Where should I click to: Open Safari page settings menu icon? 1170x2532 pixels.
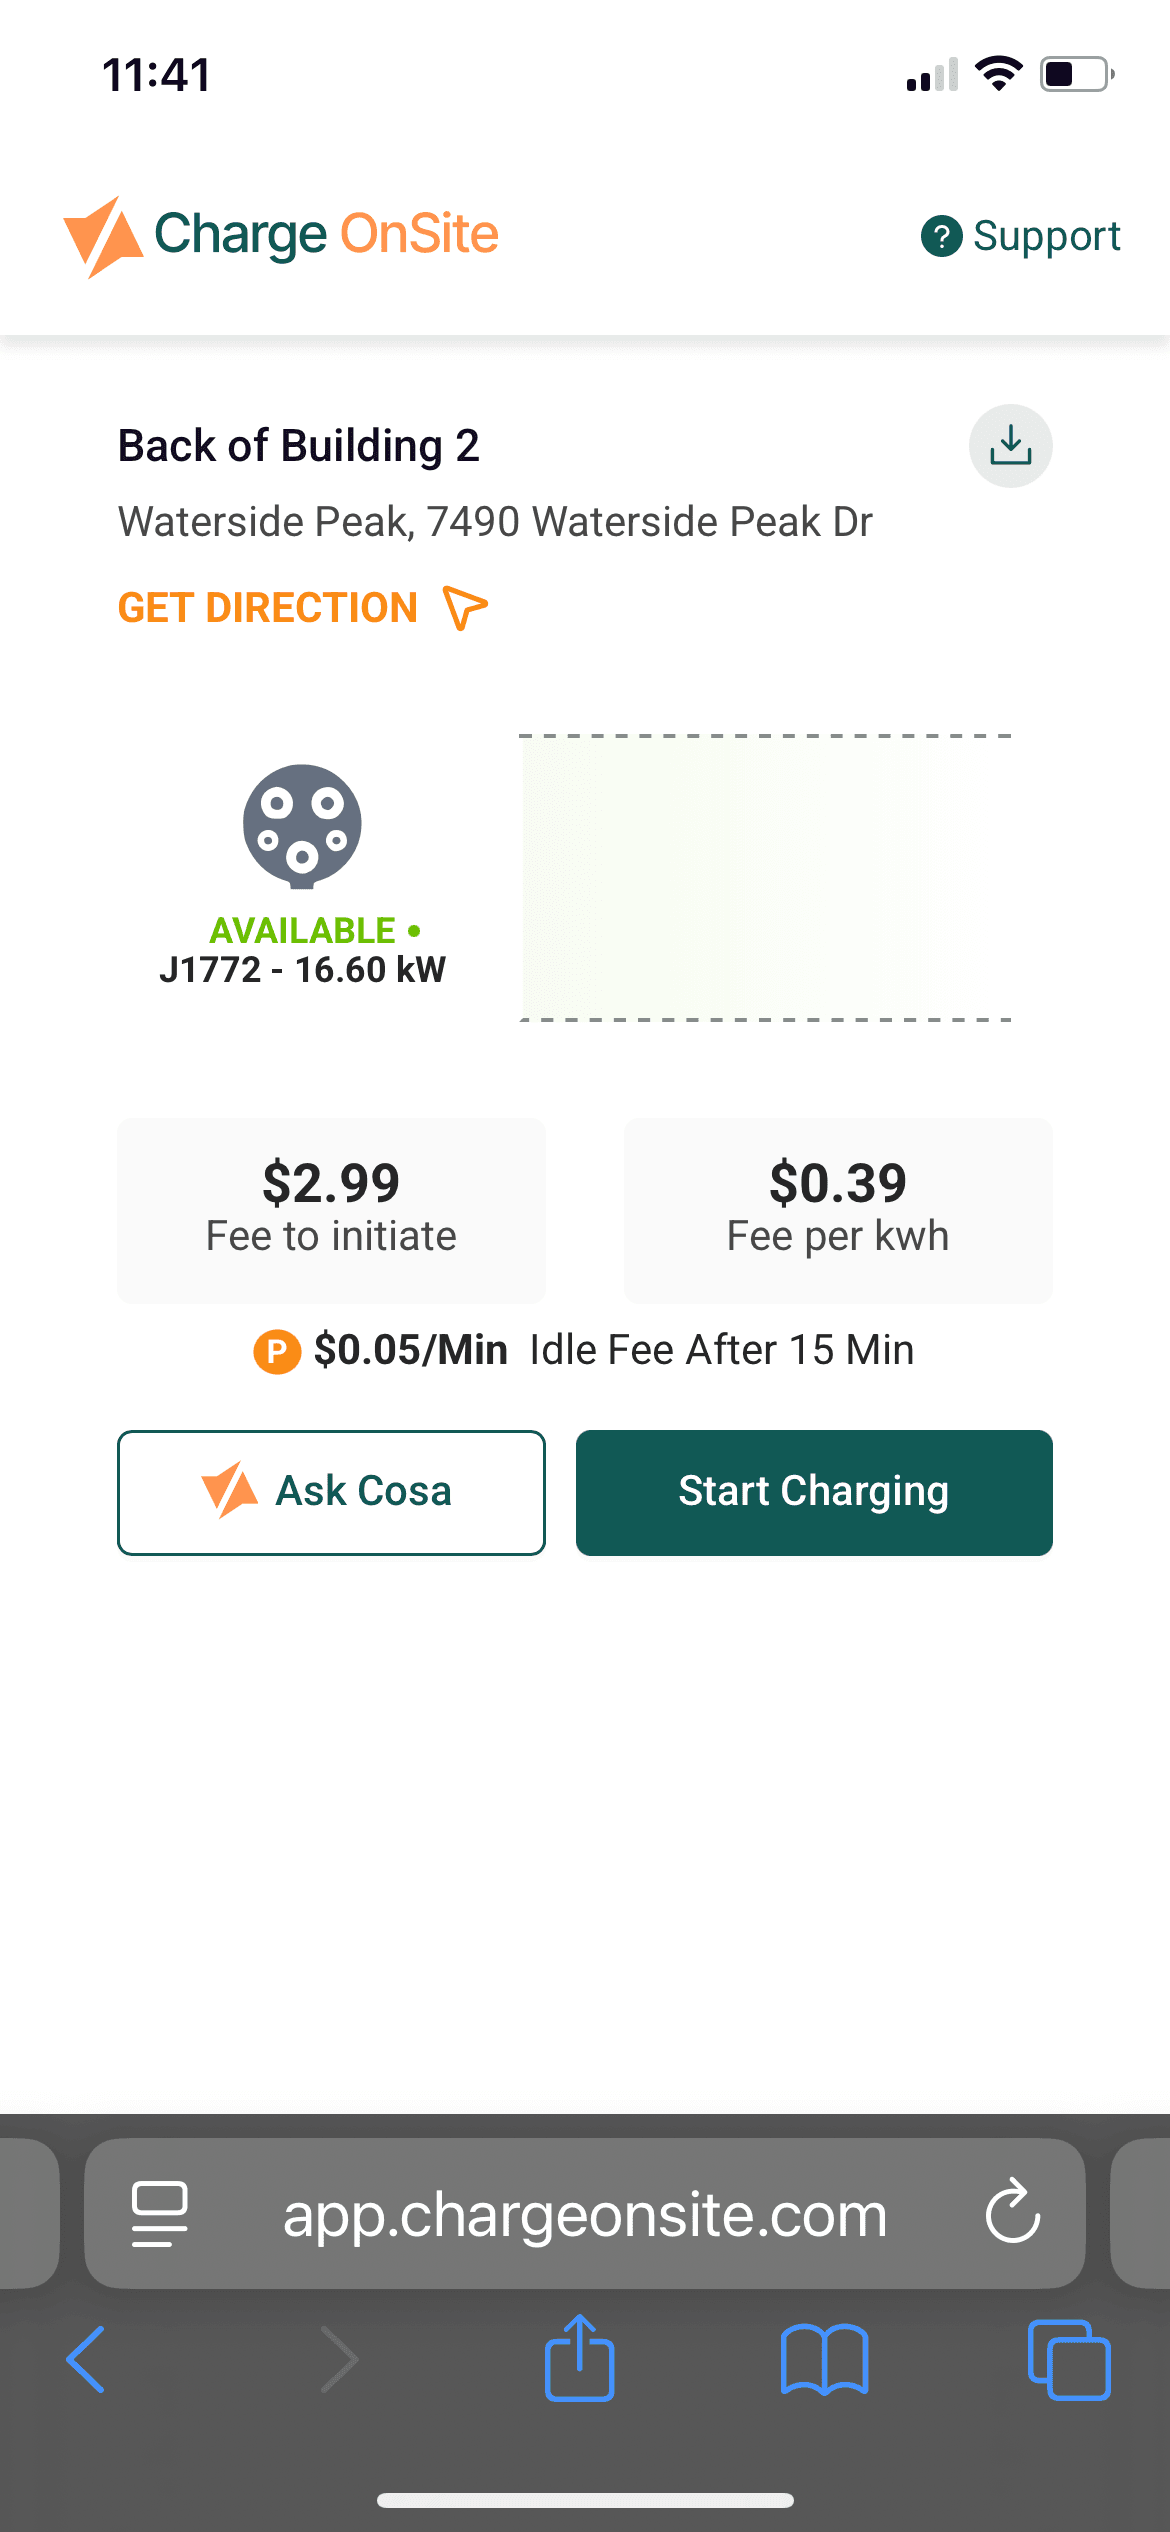[x=160, y=2213]
